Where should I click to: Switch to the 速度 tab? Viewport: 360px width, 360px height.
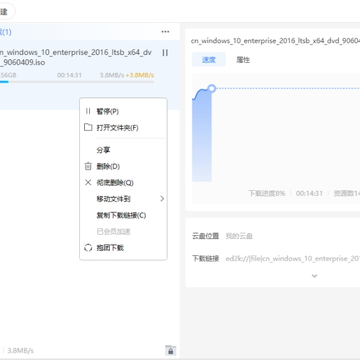click(209, 60)
